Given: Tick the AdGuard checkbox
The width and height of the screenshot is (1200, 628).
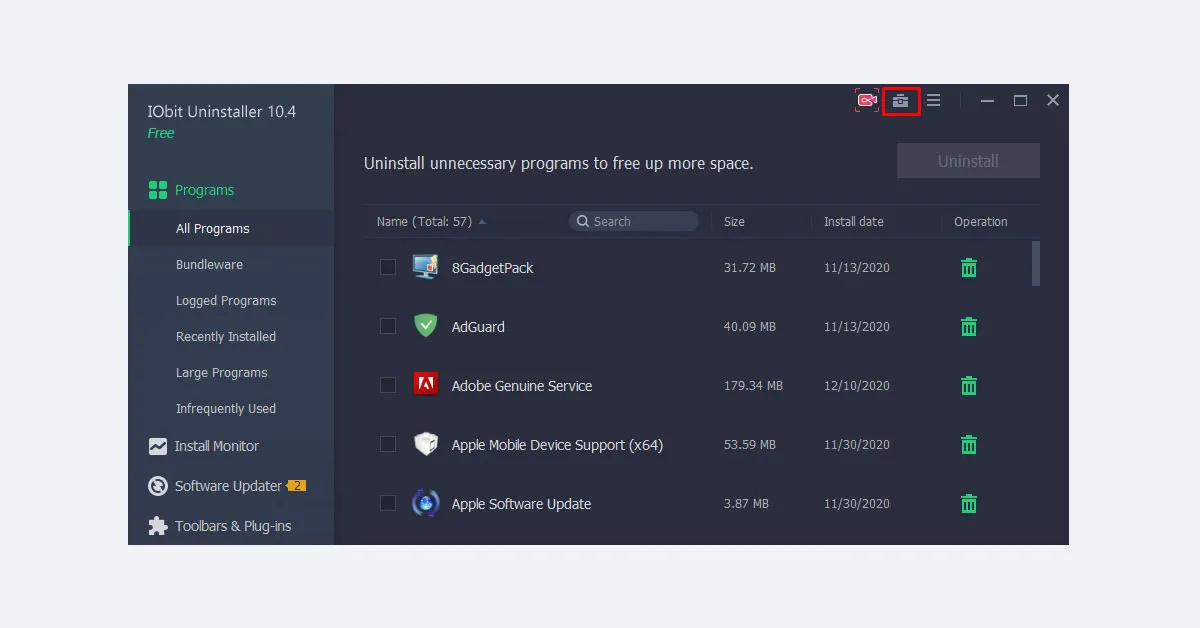Looking at the screenshot, I should (x=388, y=326).
